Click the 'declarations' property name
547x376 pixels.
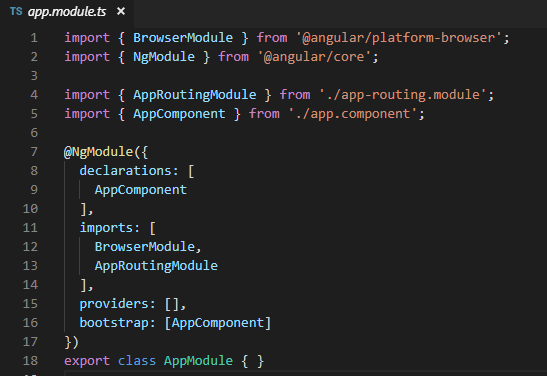point(125,171)
